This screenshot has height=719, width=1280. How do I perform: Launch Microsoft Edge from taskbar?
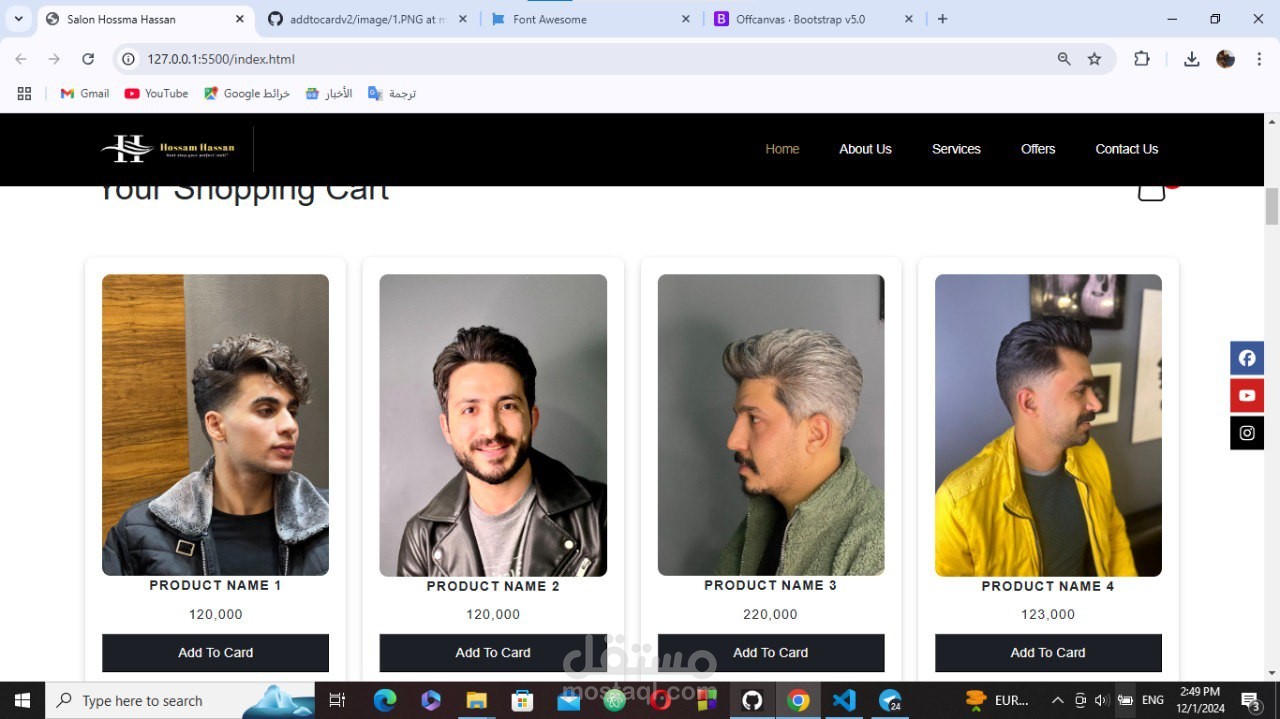(385, 700)
